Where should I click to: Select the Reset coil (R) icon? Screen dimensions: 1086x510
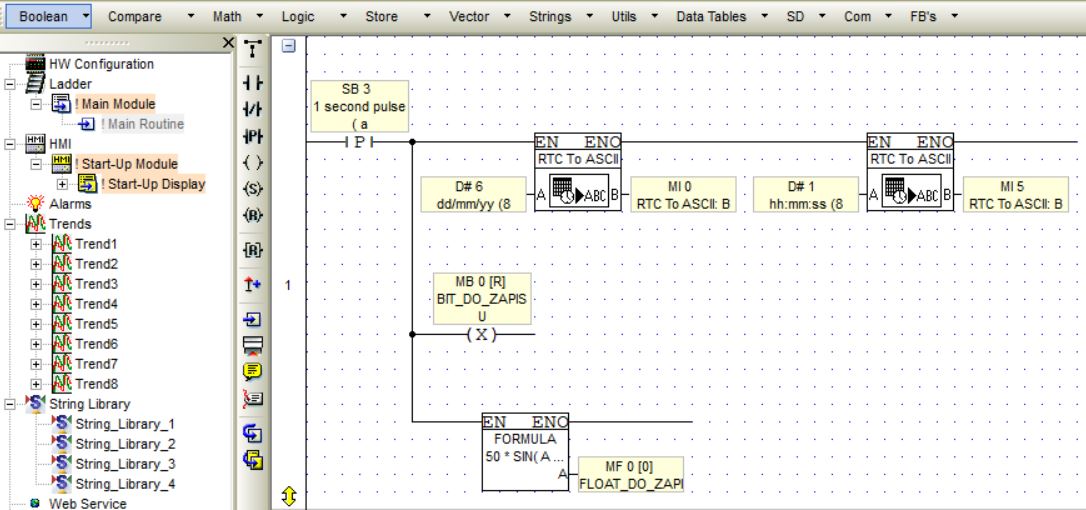(253, 216)
